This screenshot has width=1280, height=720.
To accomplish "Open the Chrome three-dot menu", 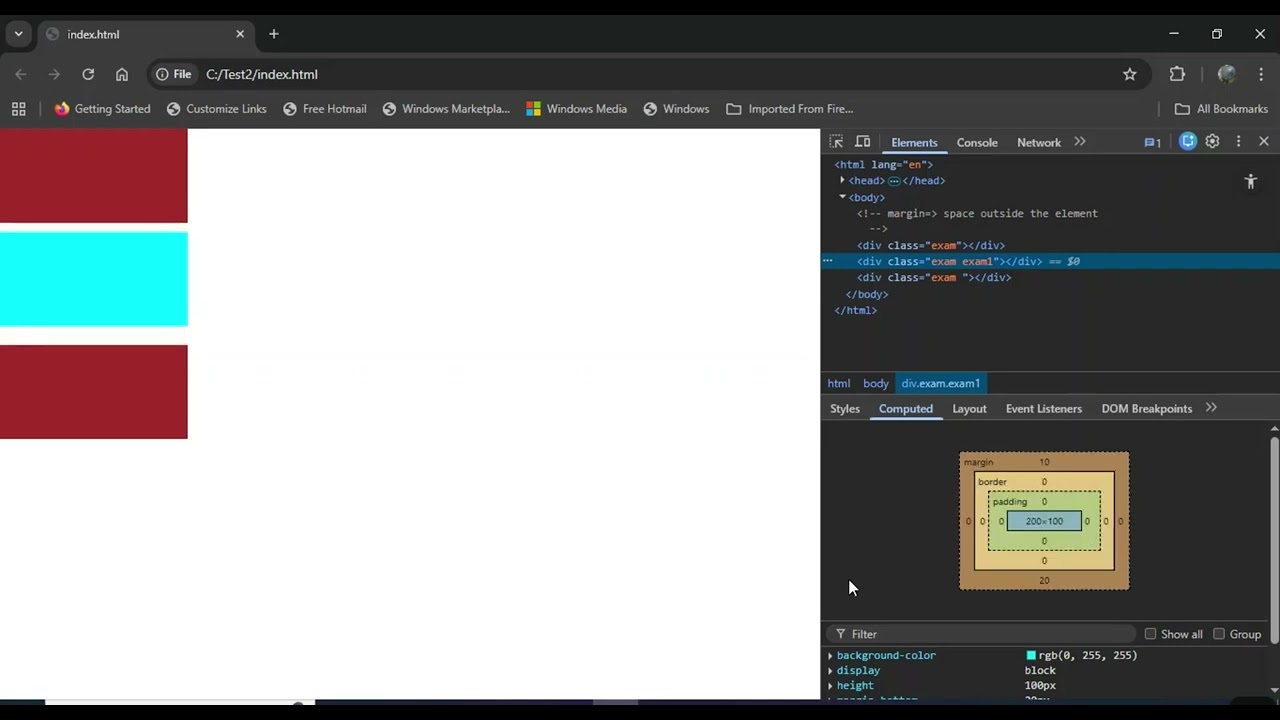I will click(x=1260, y=74).
